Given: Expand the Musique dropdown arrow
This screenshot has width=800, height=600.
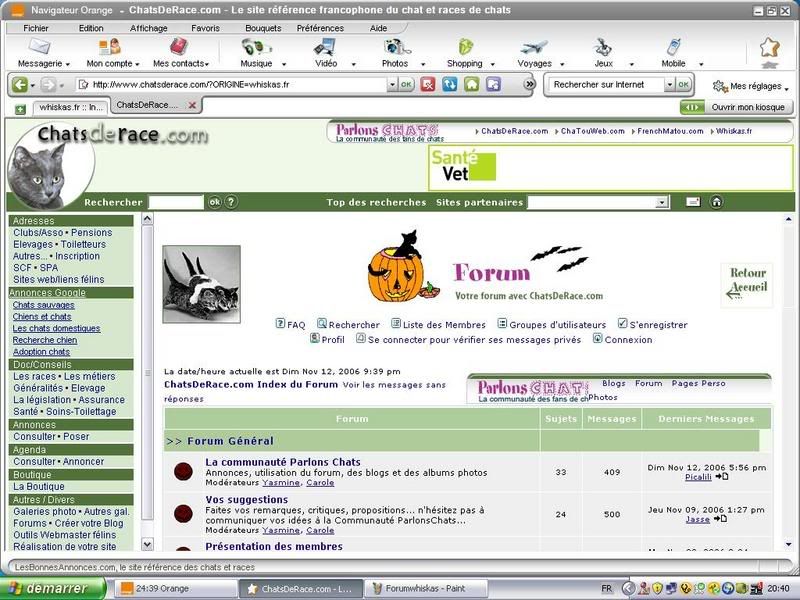Looking at the screenshot, I should pos(284,65).
